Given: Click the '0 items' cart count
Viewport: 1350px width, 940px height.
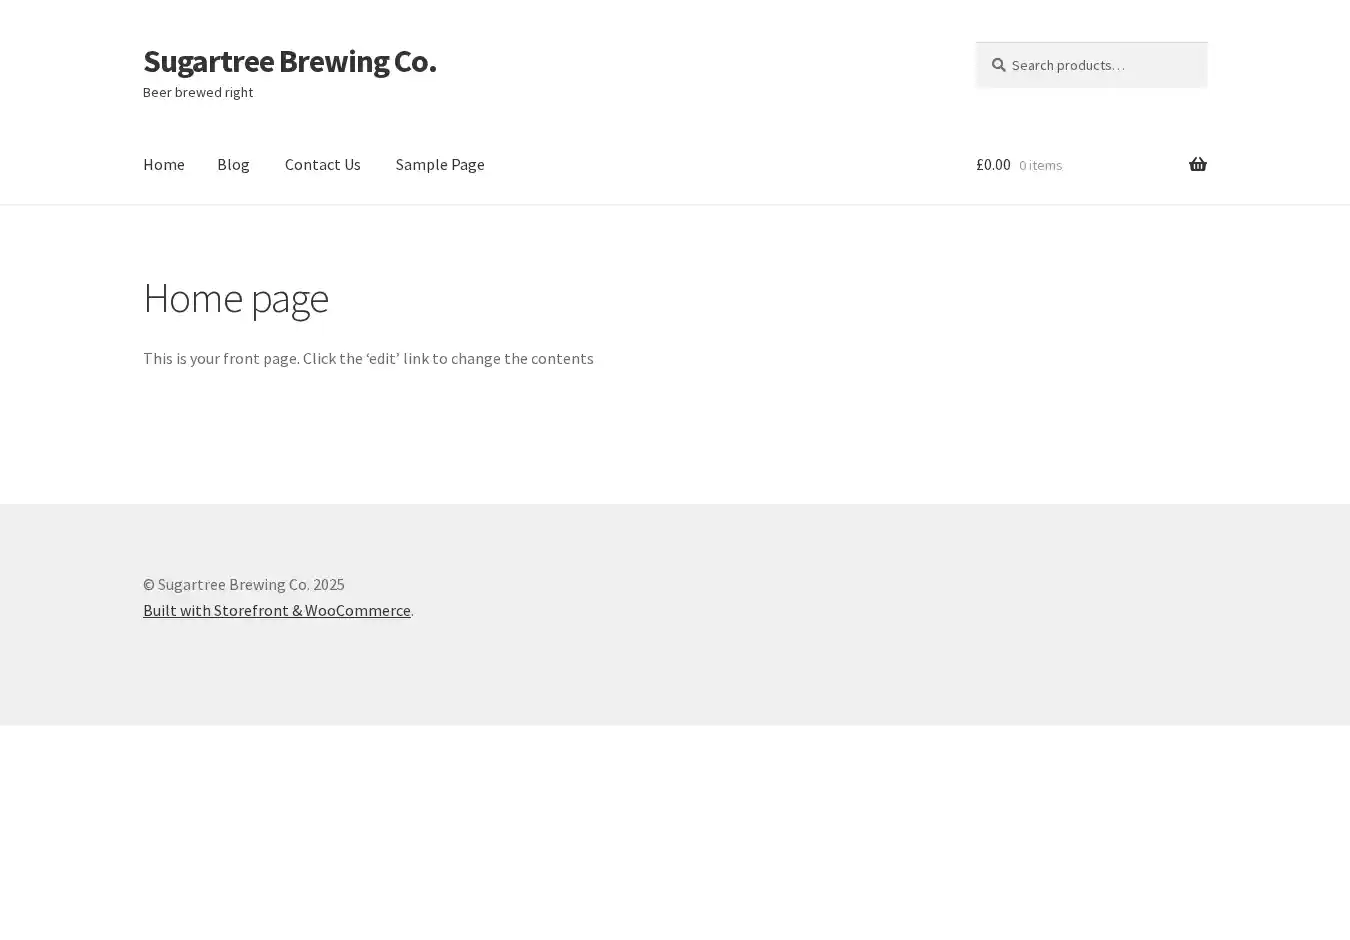Looking at the screenshot, I should coord(1040,165).
